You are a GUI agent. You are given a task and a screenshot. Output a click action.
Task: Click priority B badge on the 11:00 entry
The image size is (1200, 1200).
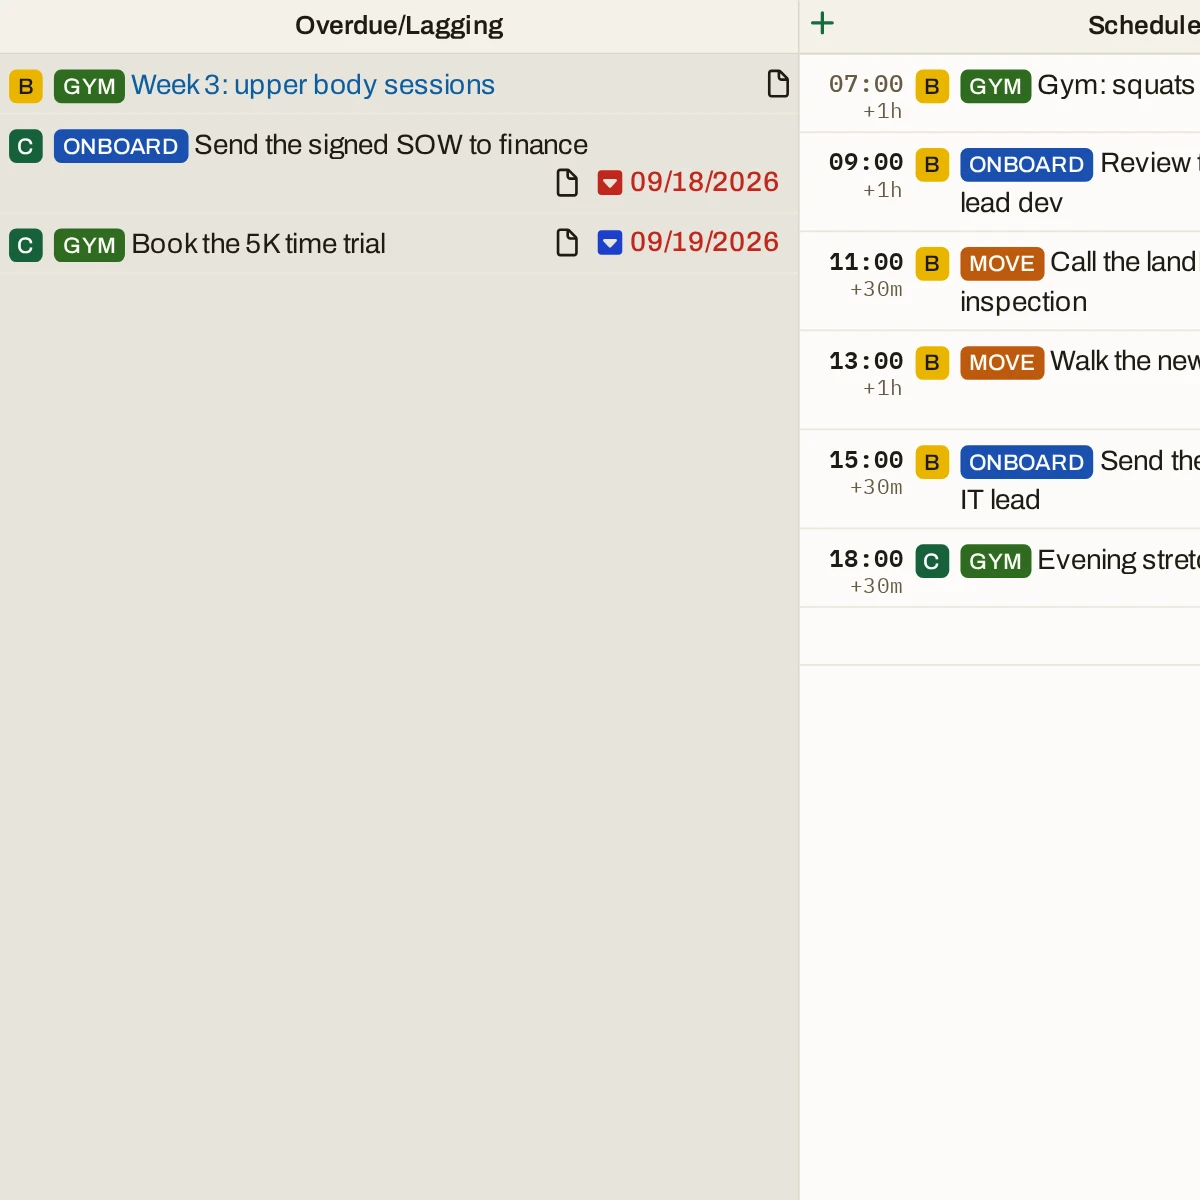click(x=932, y=263)
